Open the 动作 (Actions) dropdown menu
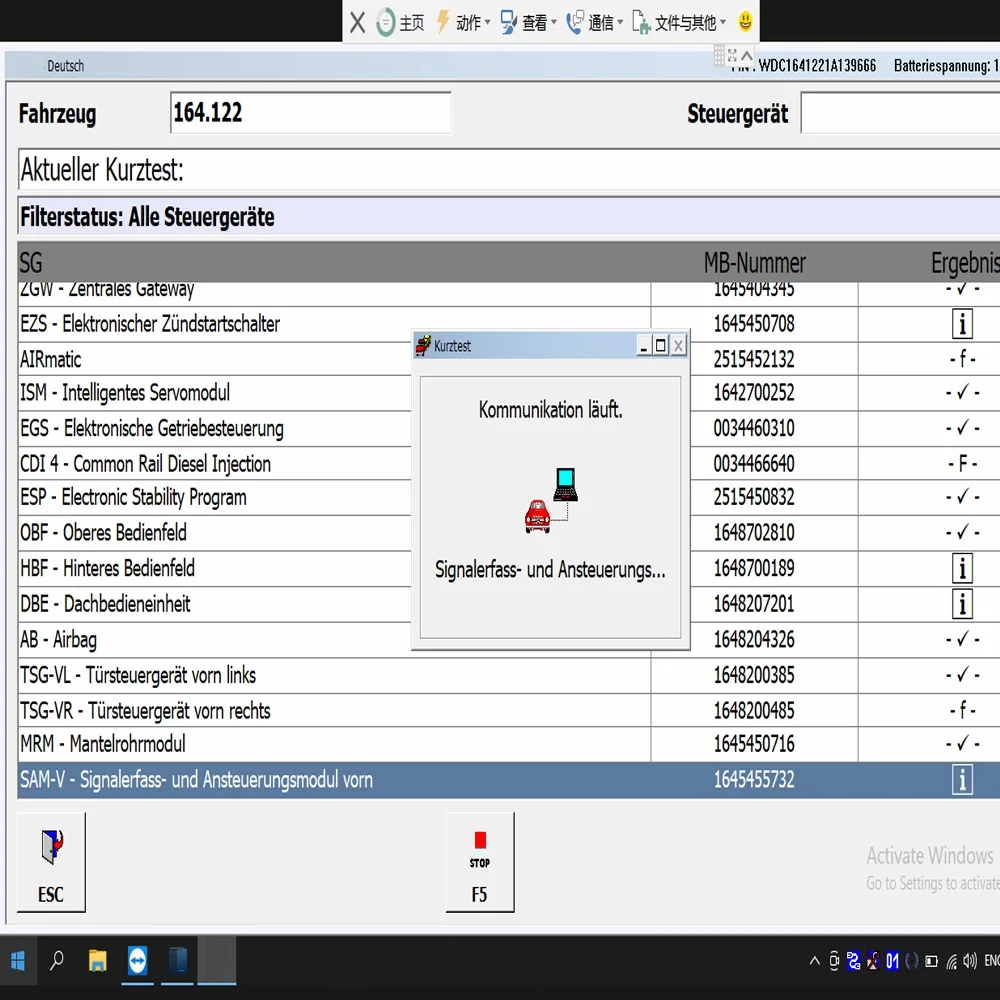The height and width of the screenshot is (1000, 1000). tap(463, 22)
